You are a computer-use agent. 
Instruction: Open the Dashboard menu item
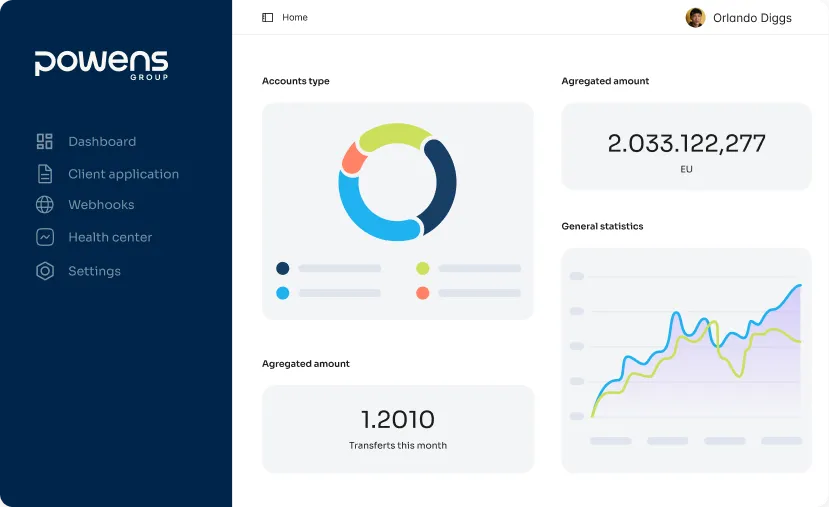[x=102, y=142]
